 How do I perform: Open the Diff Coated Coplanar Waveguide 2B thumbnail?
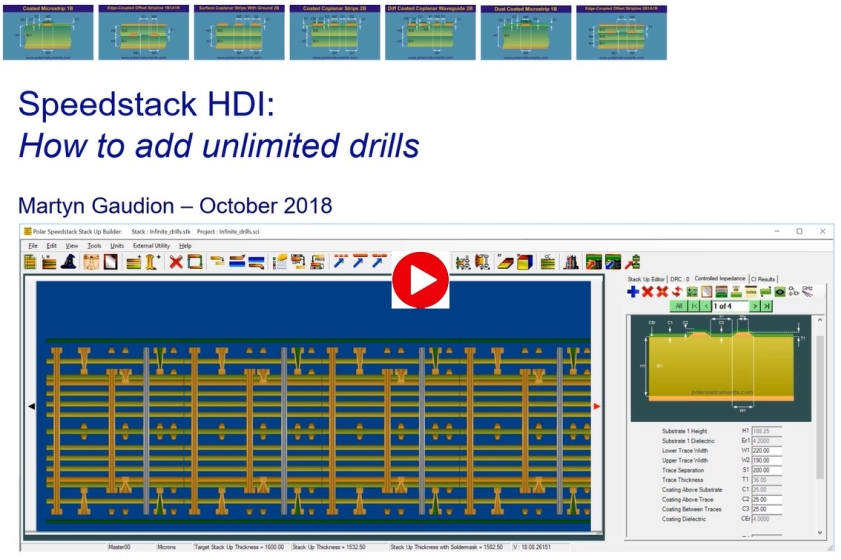pos(430,32)
